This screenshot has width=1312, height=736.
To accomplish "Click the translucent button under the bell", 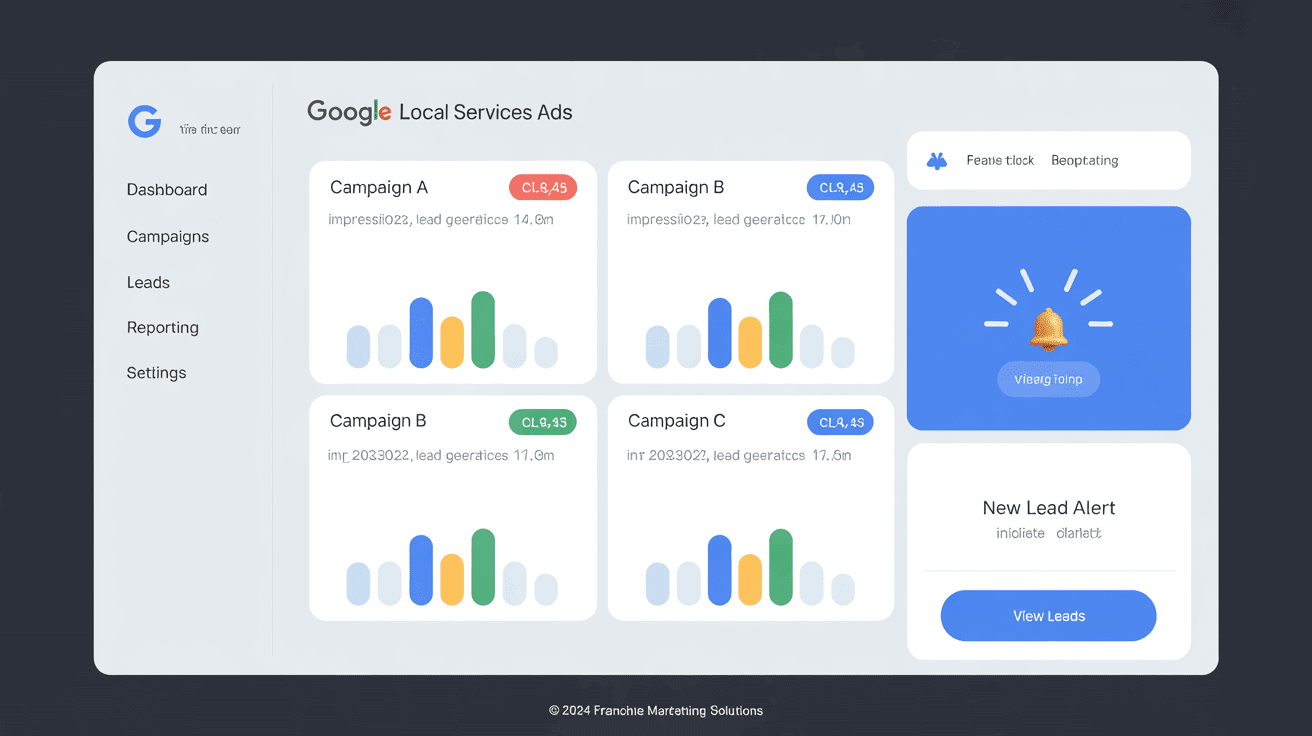I will (1048, 380).
